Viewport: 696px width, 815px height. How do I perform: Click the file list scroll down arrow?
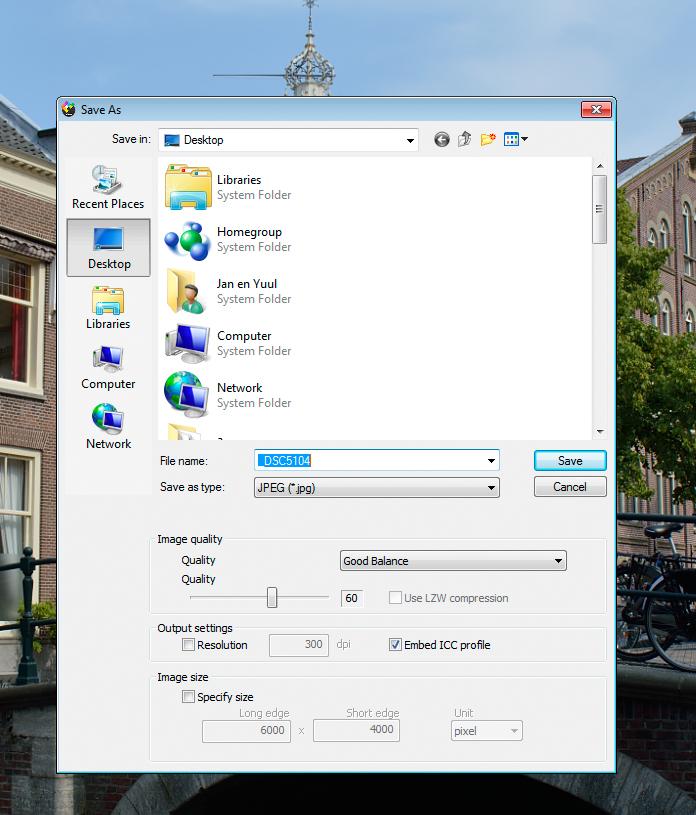(x=599, y=431)
